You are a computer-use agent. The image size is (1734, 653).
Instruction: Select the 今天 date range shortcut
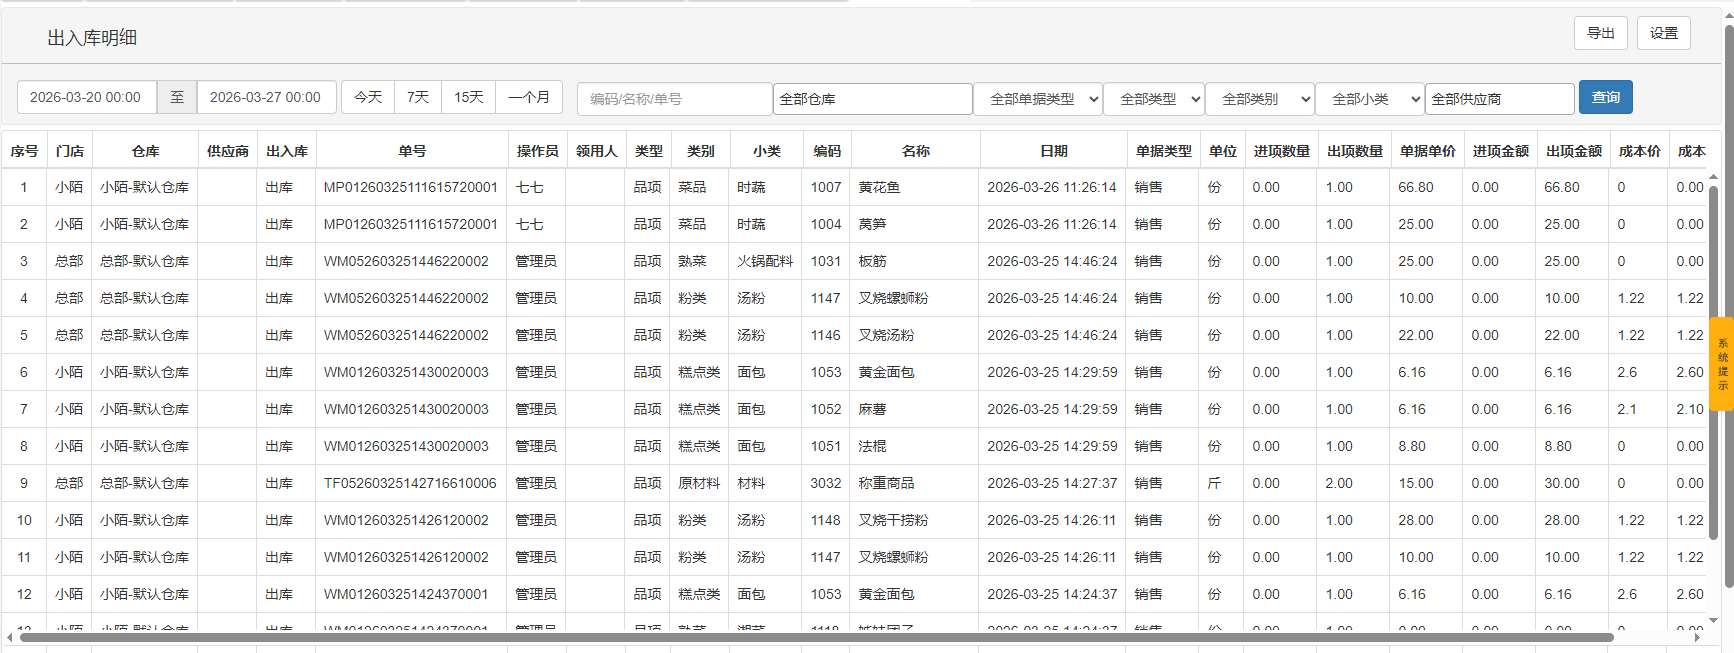[x=368, y=97]
